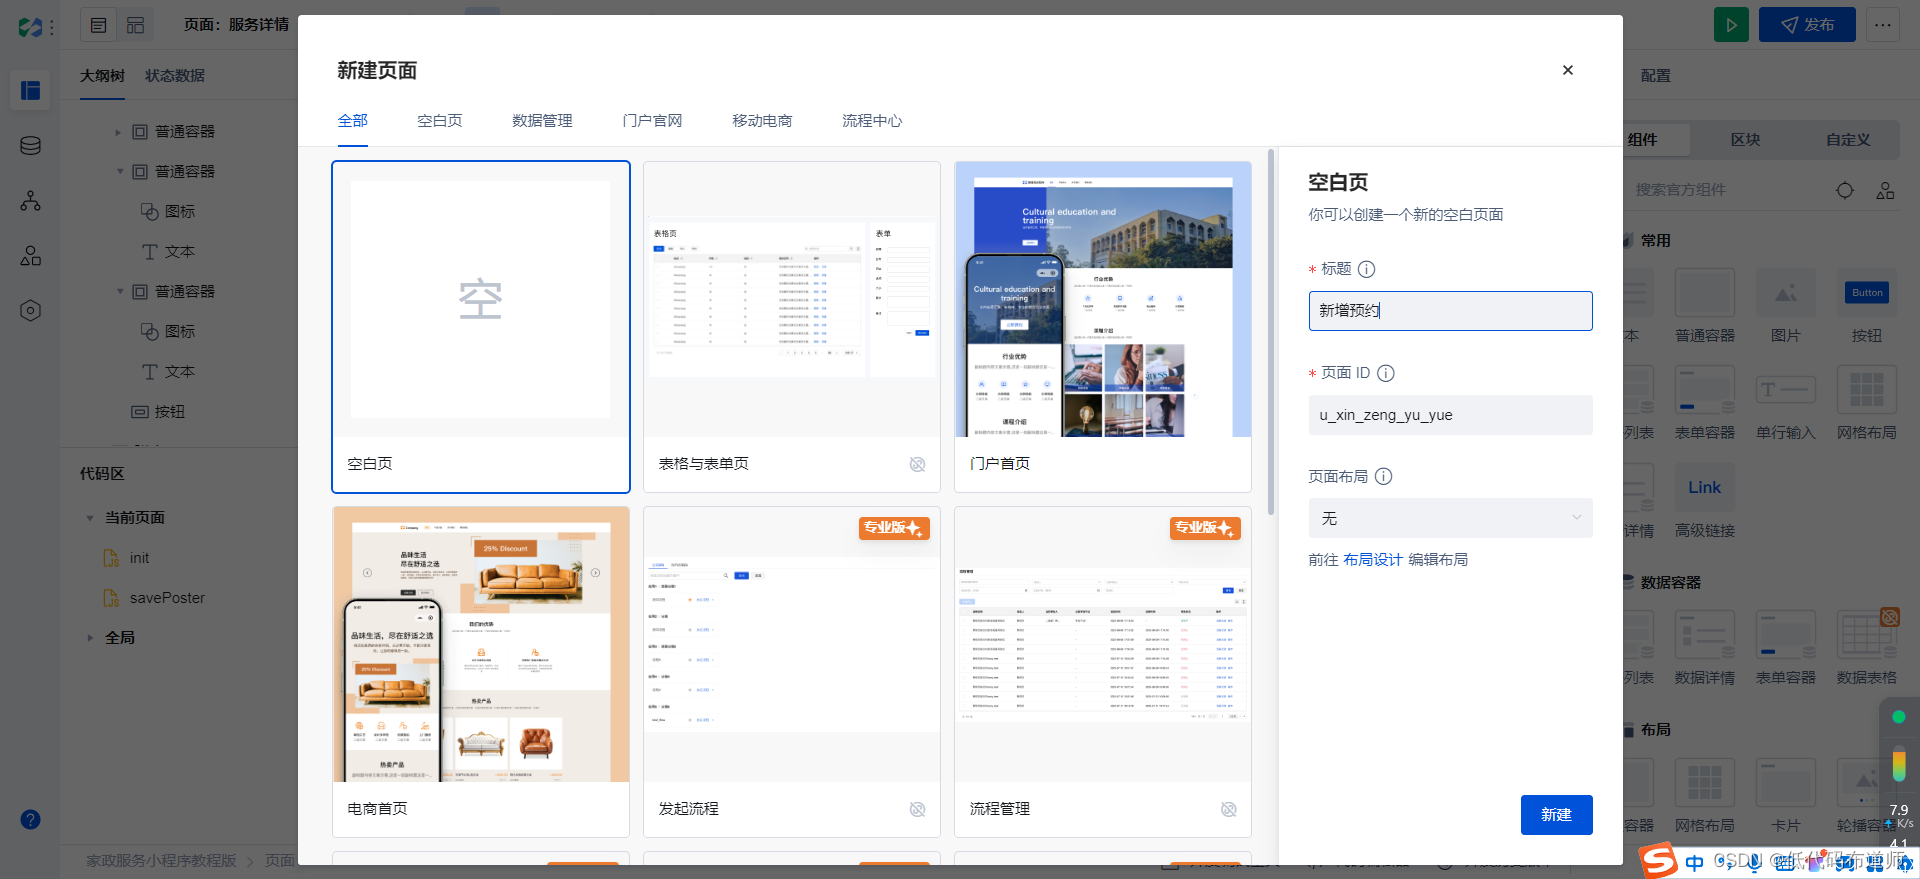Screen dimensions: 1920x879
Task: Select the 移动电商 template tab
Action: [762, 121]
